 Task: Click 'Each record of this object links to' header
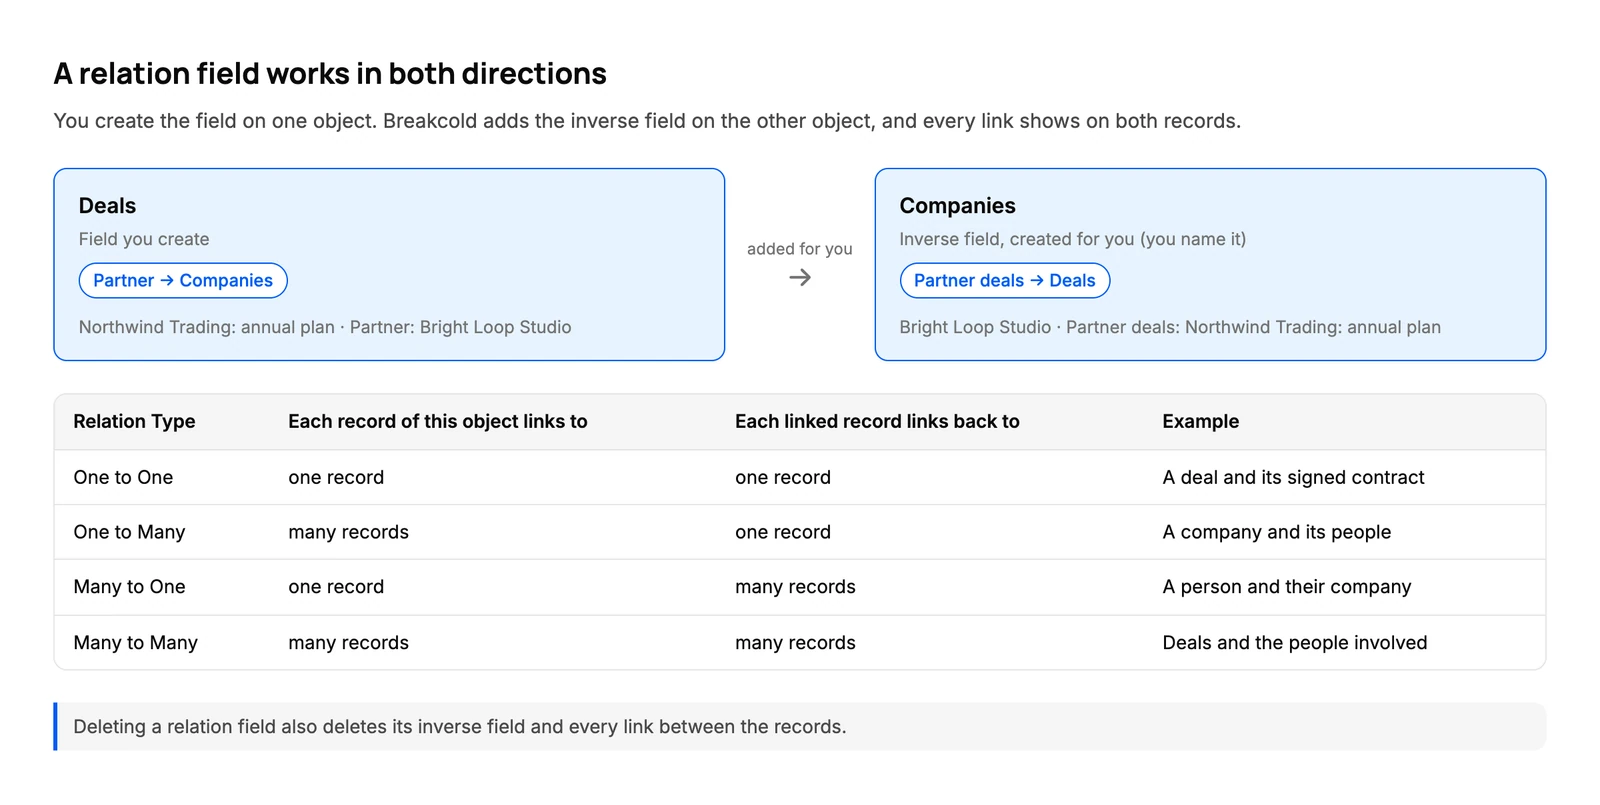[438, 422]
